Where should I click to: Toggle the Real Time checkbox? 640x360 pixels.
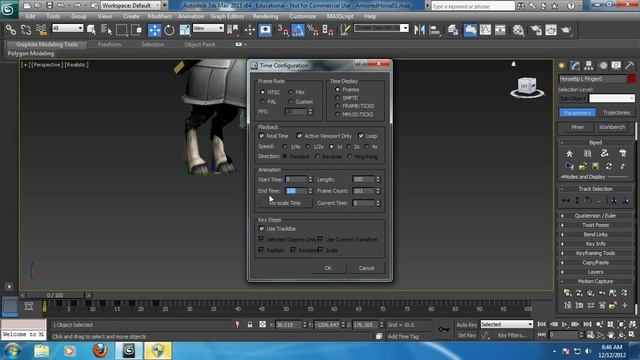(262, 136)
